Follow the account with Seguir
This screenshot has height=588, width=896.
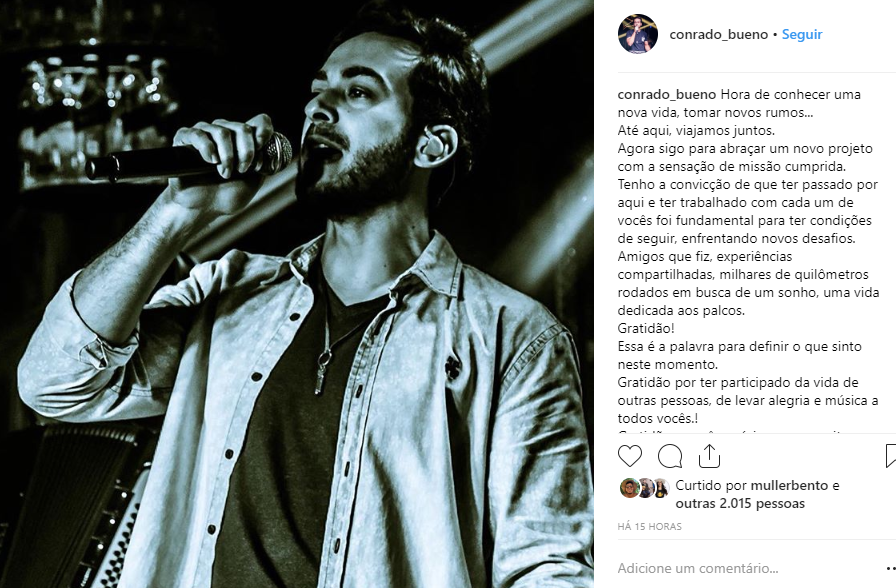[x=802, y=34]
